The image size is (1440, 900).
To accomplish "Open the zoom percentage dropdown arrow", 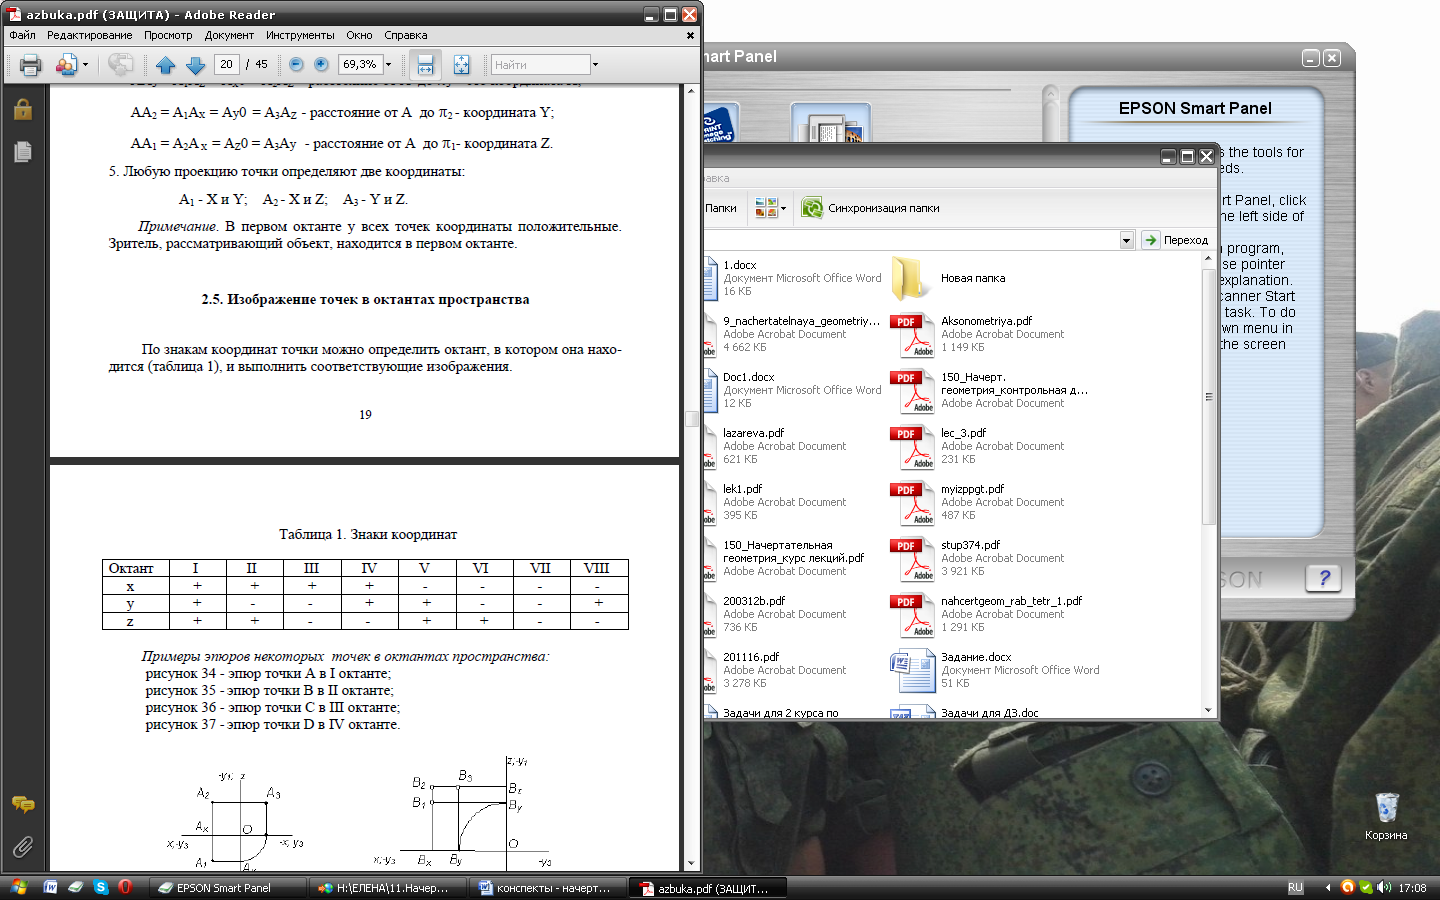I will tap(389, 64).
